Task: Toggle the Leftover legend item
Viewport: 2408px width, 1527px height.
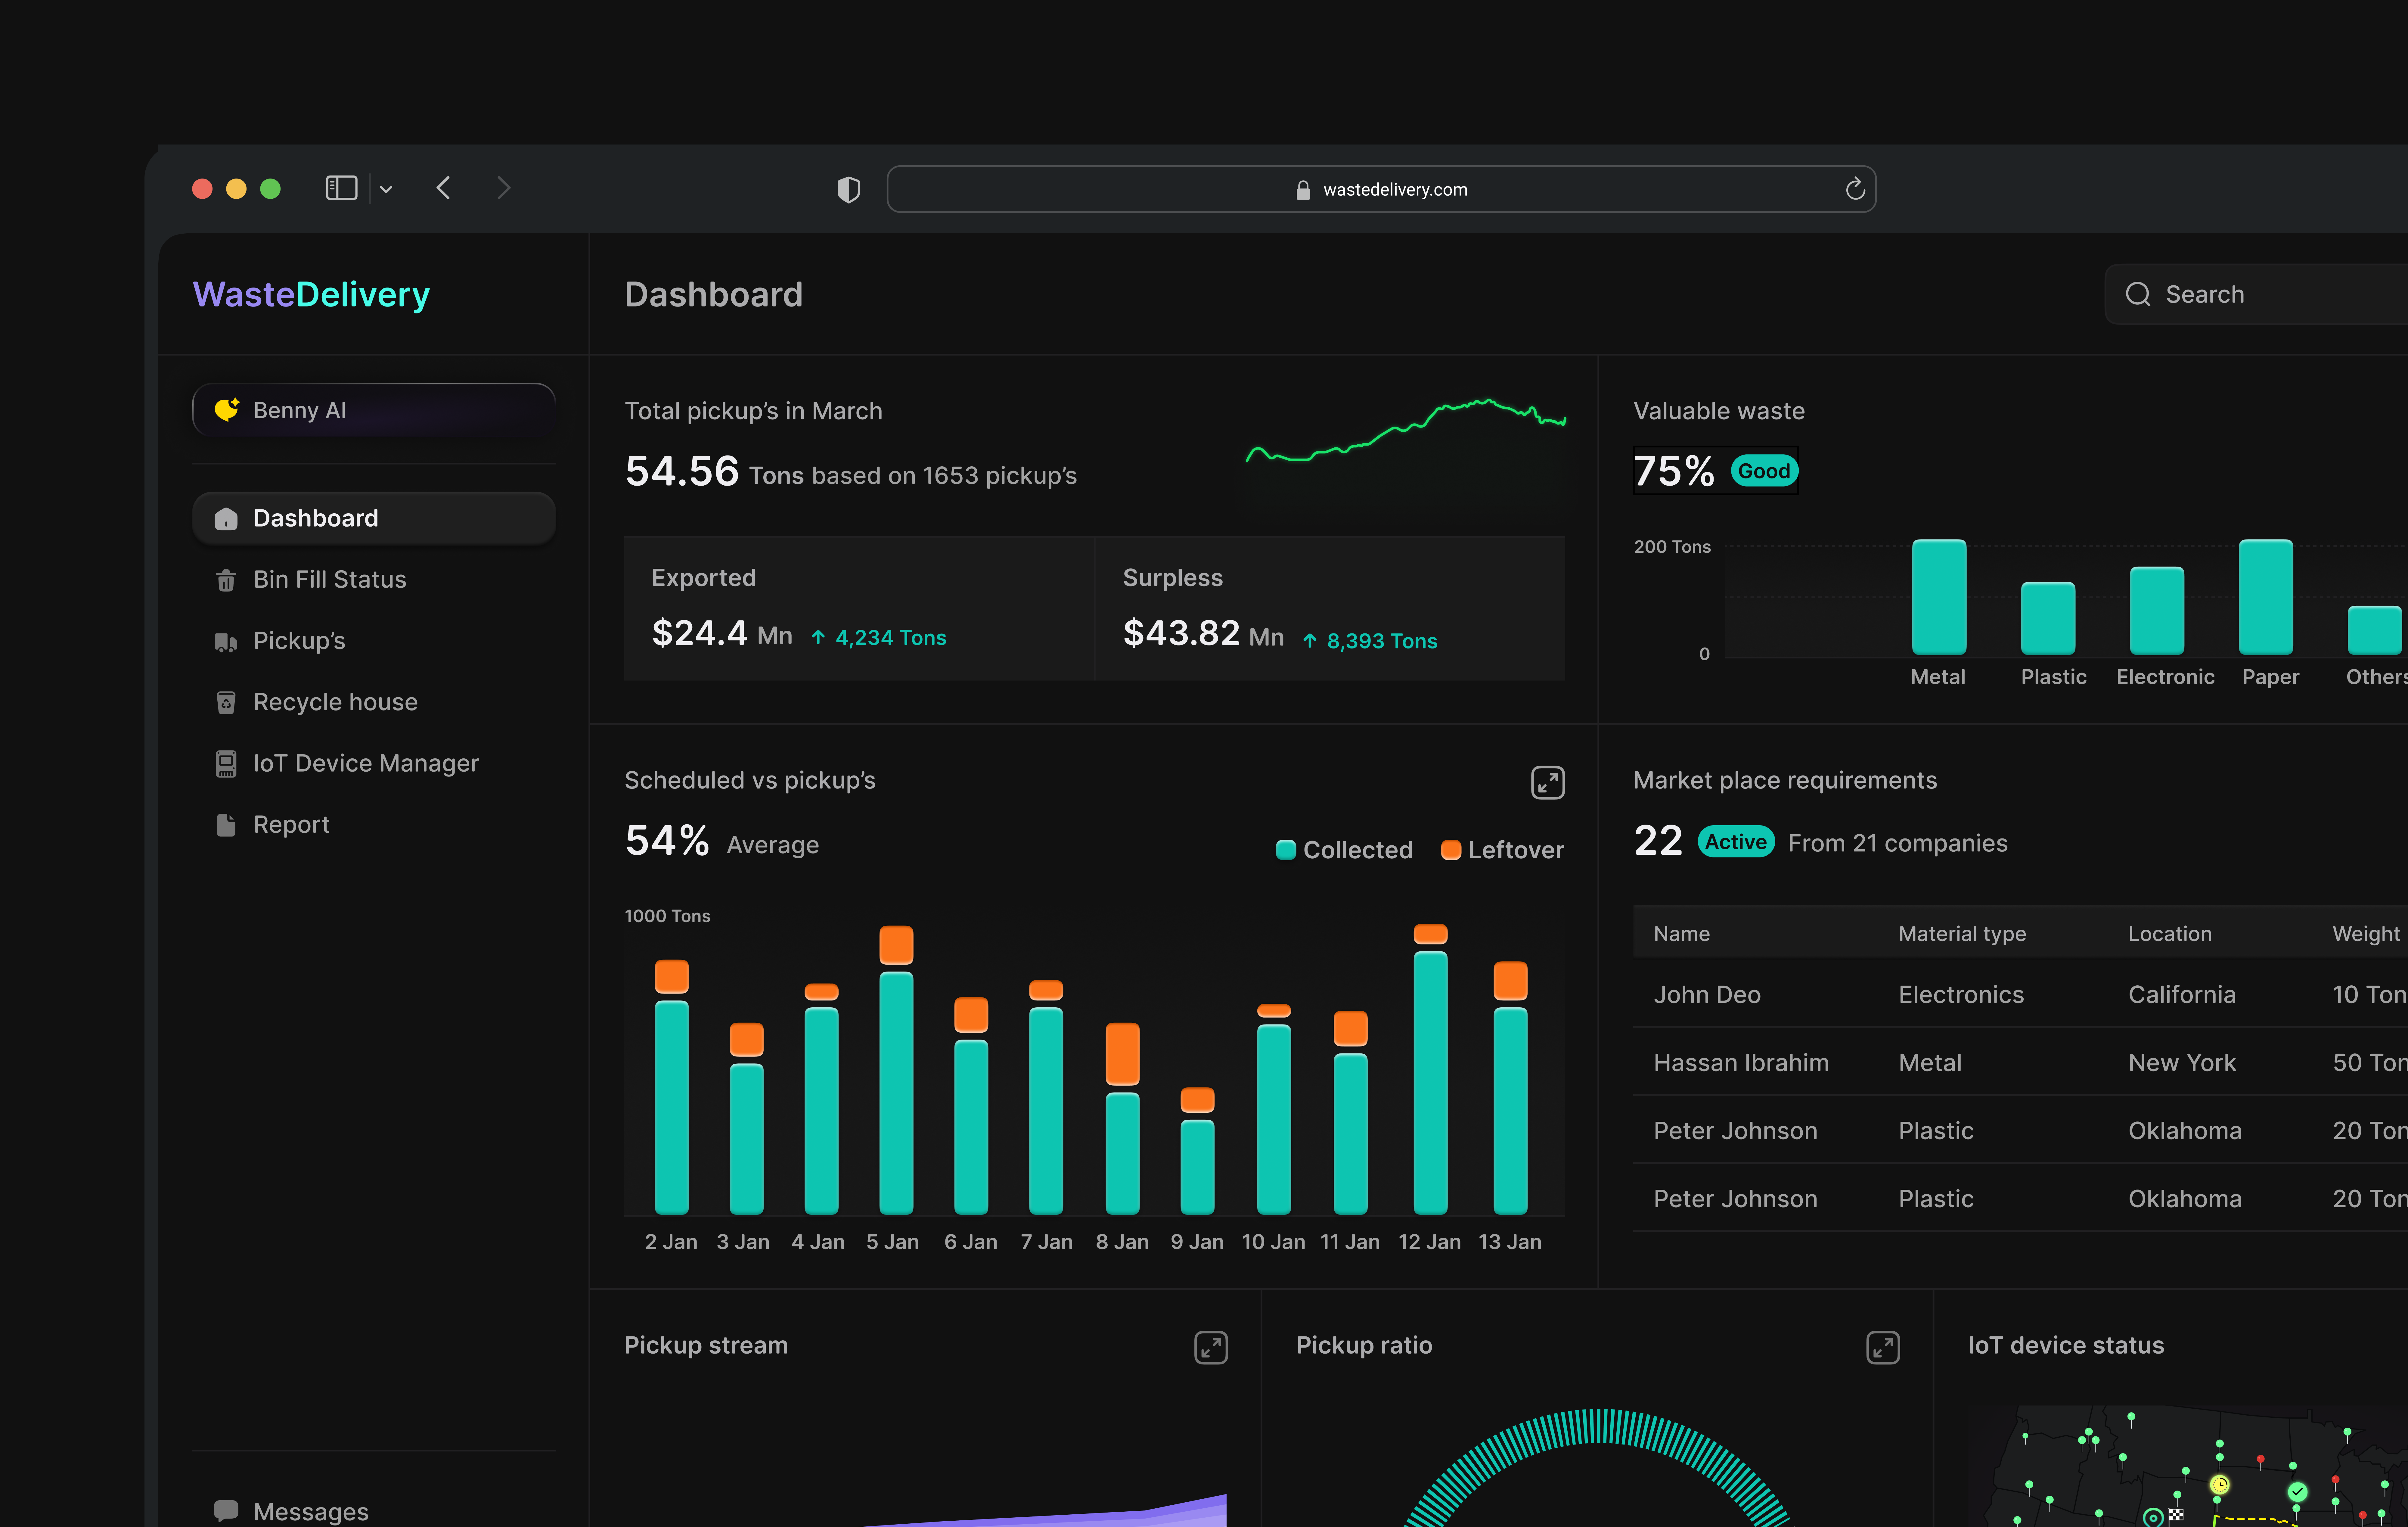Action: pos(1502,850)
